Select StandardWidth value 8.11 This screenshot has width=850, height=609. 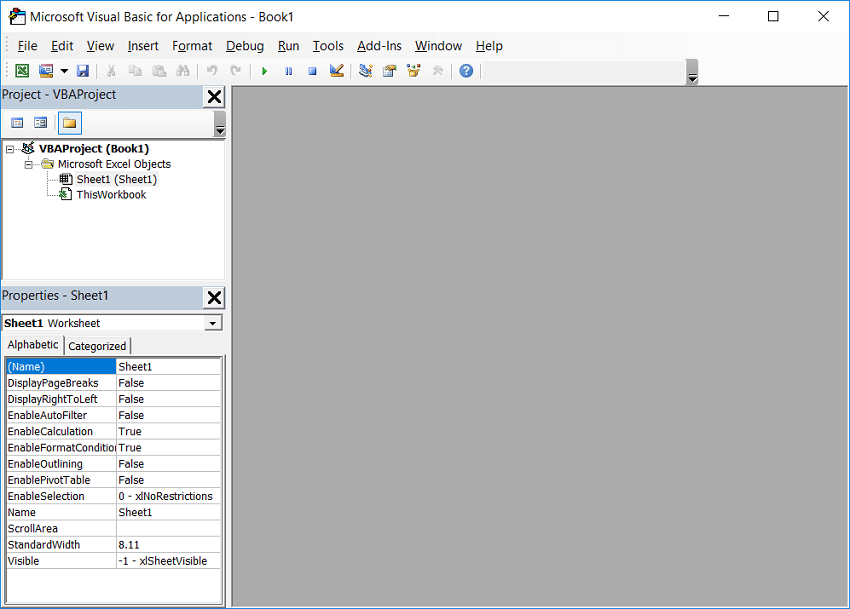169,545
